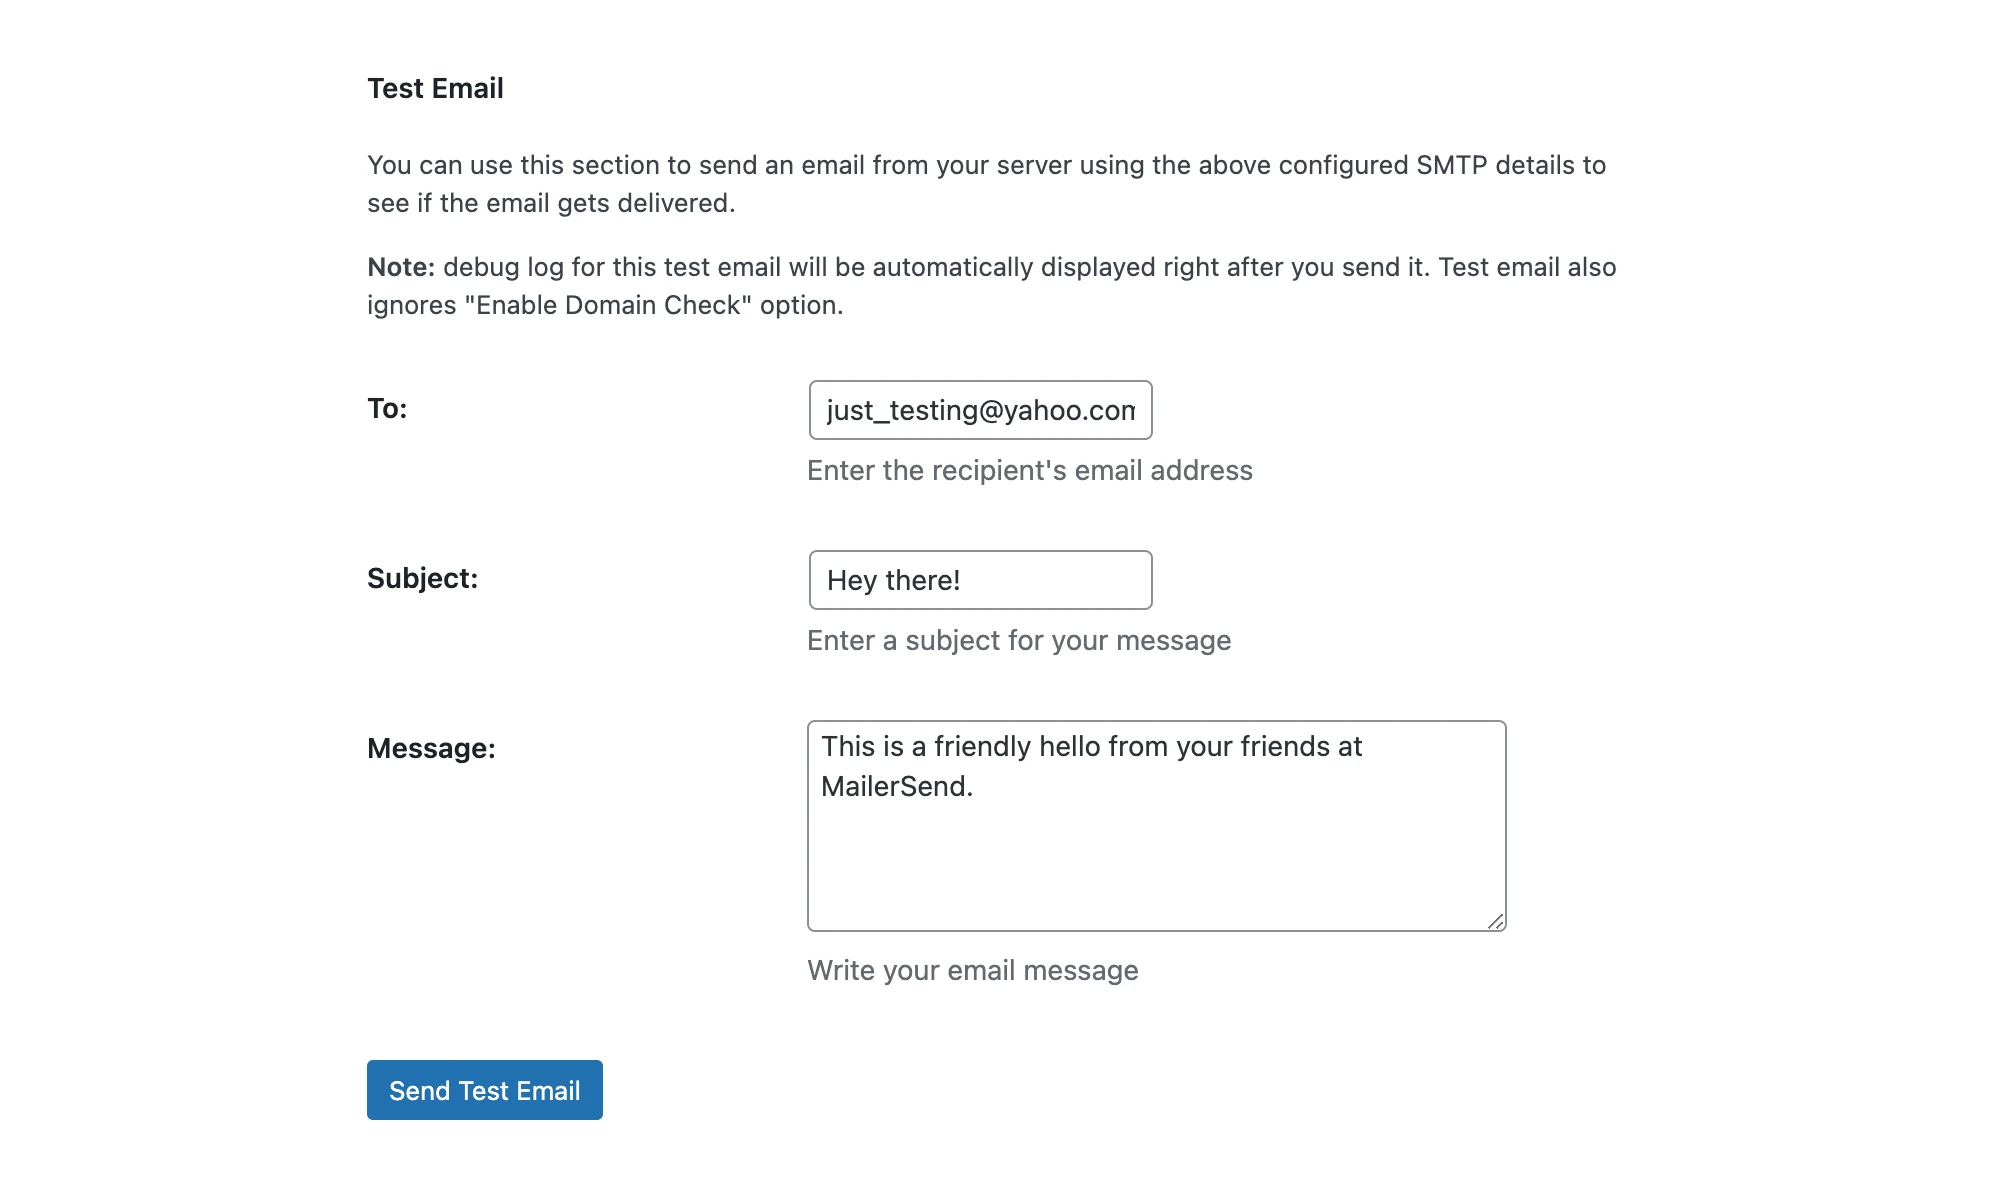Image resolution: width=1999 pixels, height=1197 pixels.
Task: Click the 'Subject:' field label
Action: 422,578
